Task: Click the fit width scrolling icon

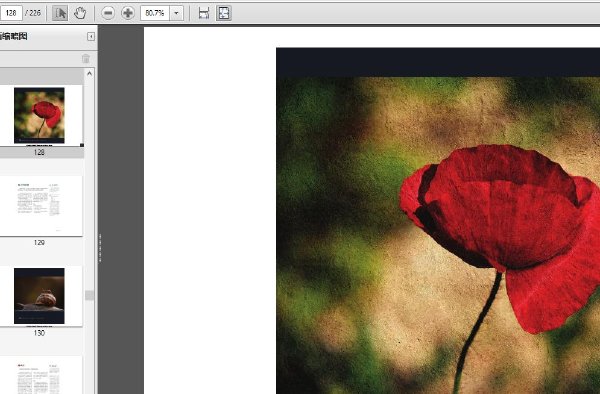Action: (x=204, y=13)
